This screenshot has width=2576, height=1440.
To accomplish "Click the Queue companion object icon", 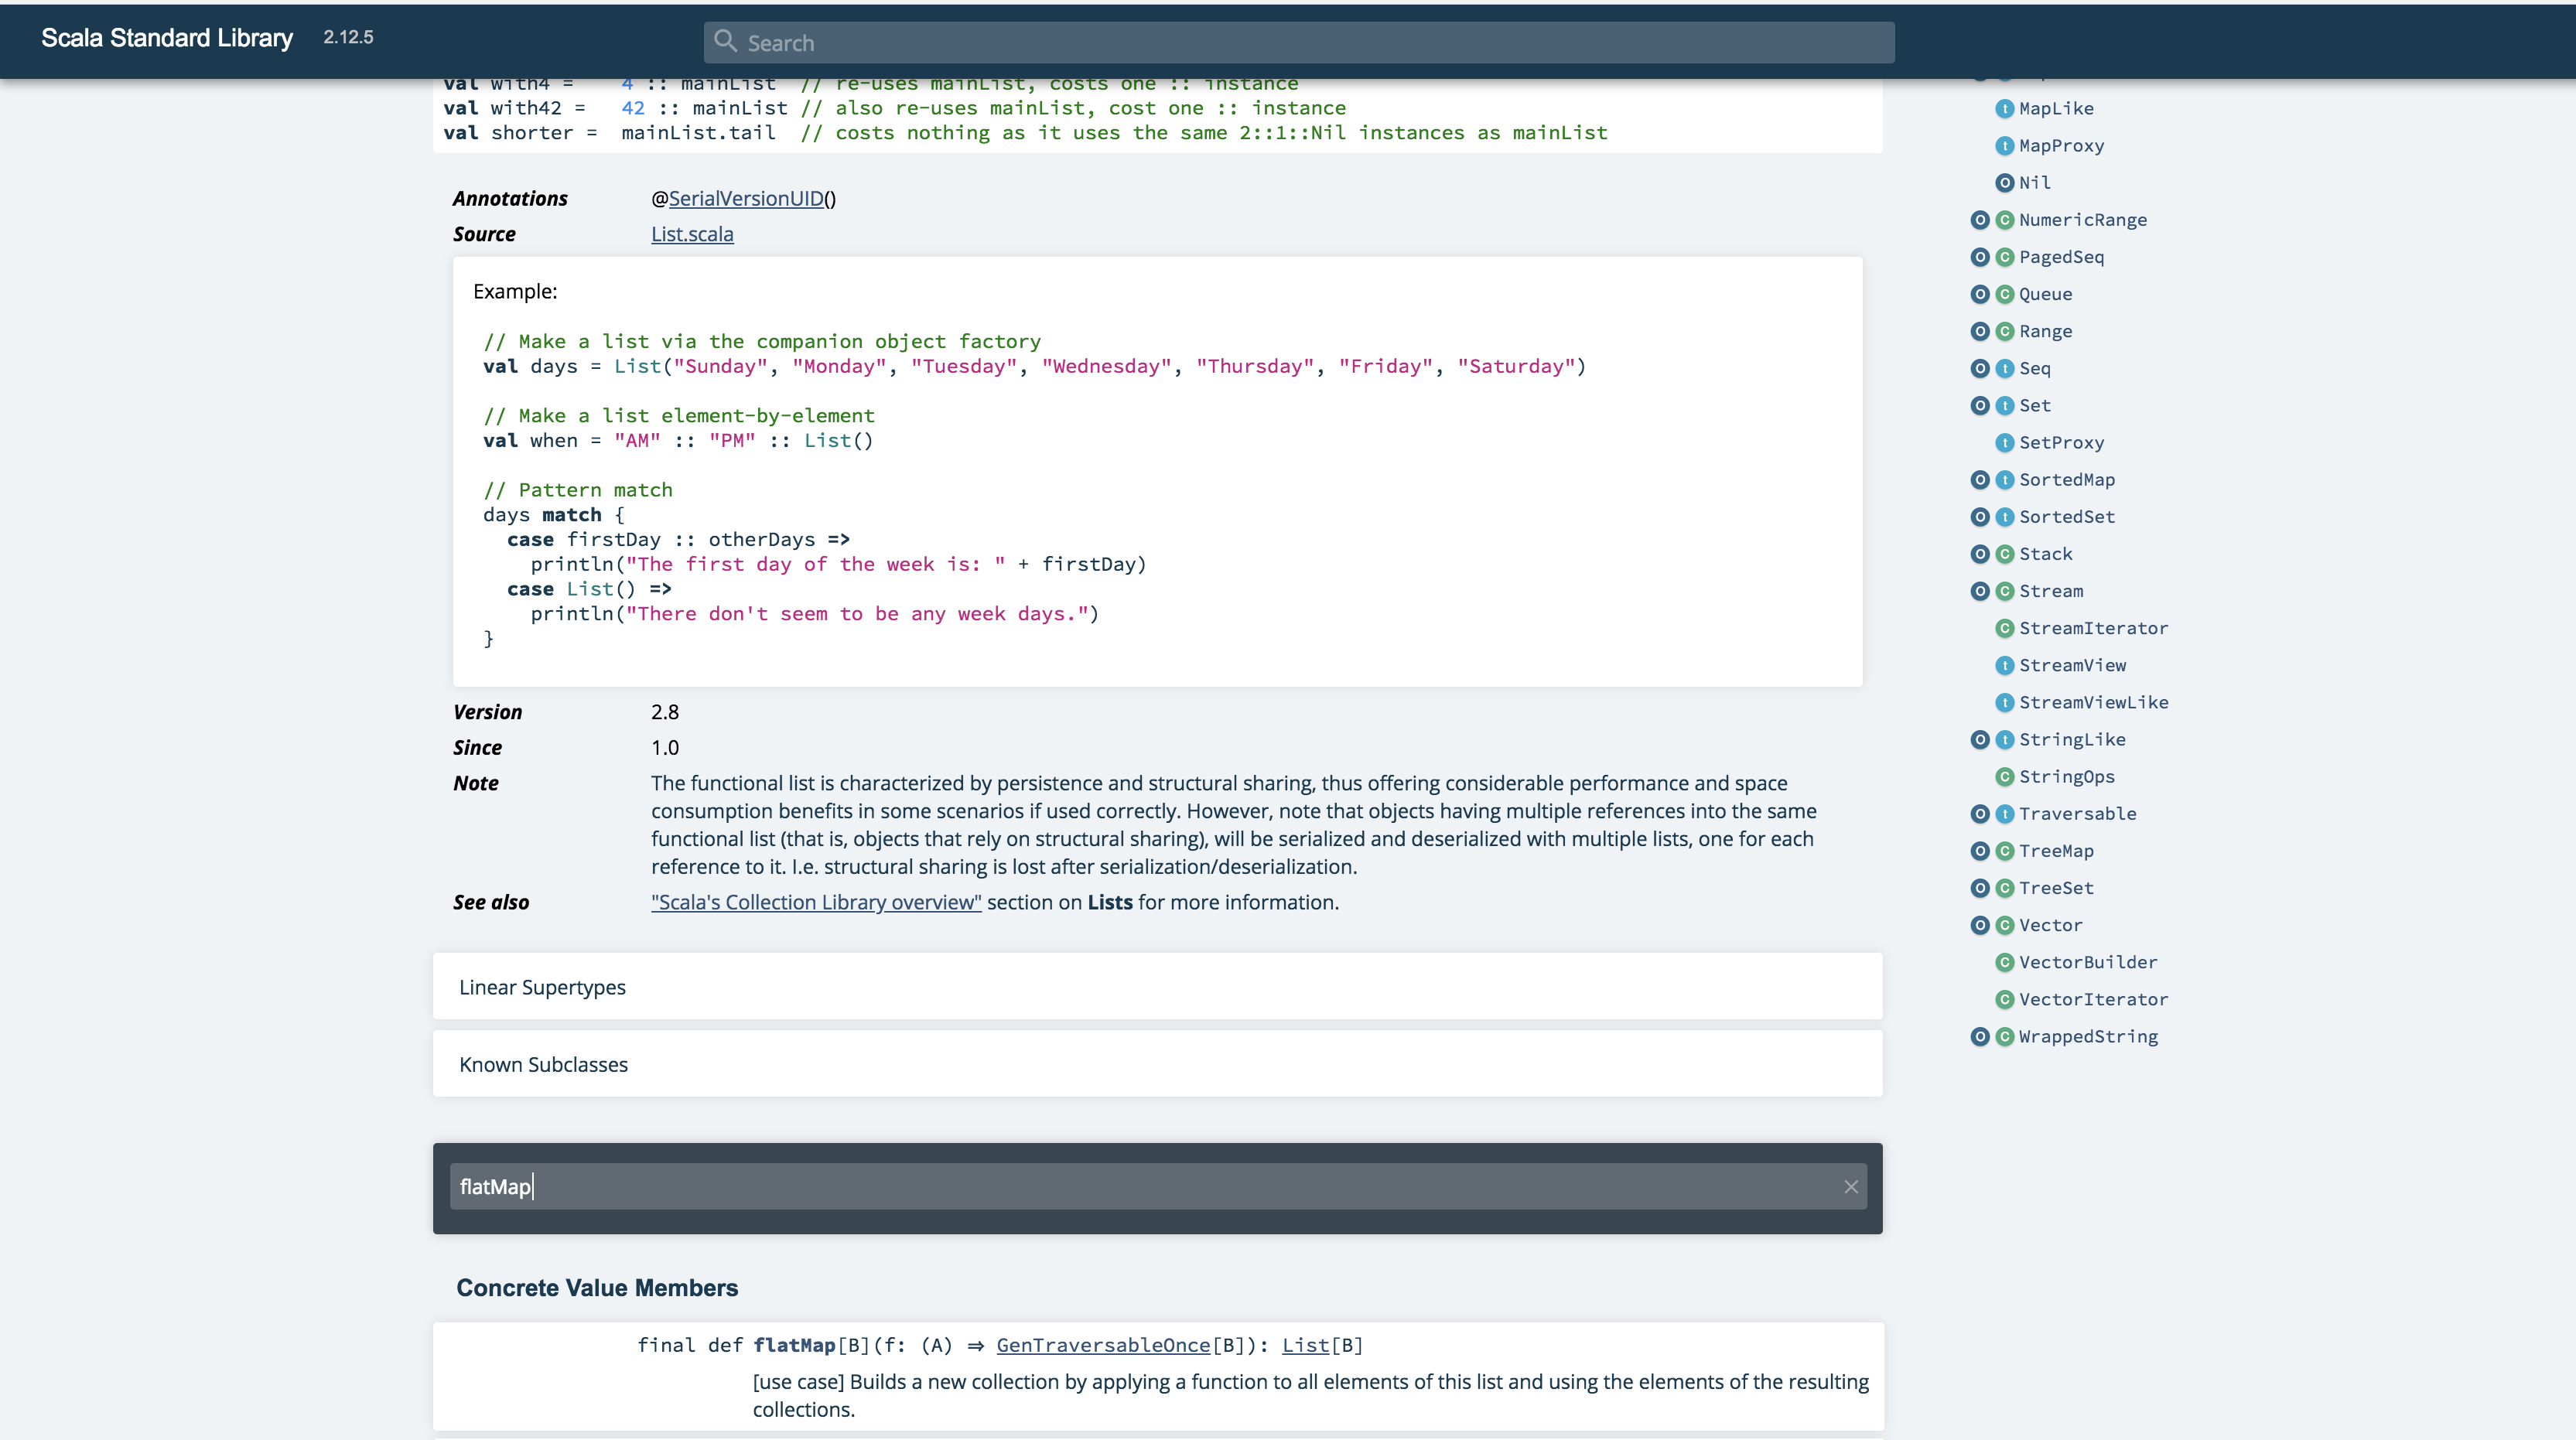I will 1979,294.
